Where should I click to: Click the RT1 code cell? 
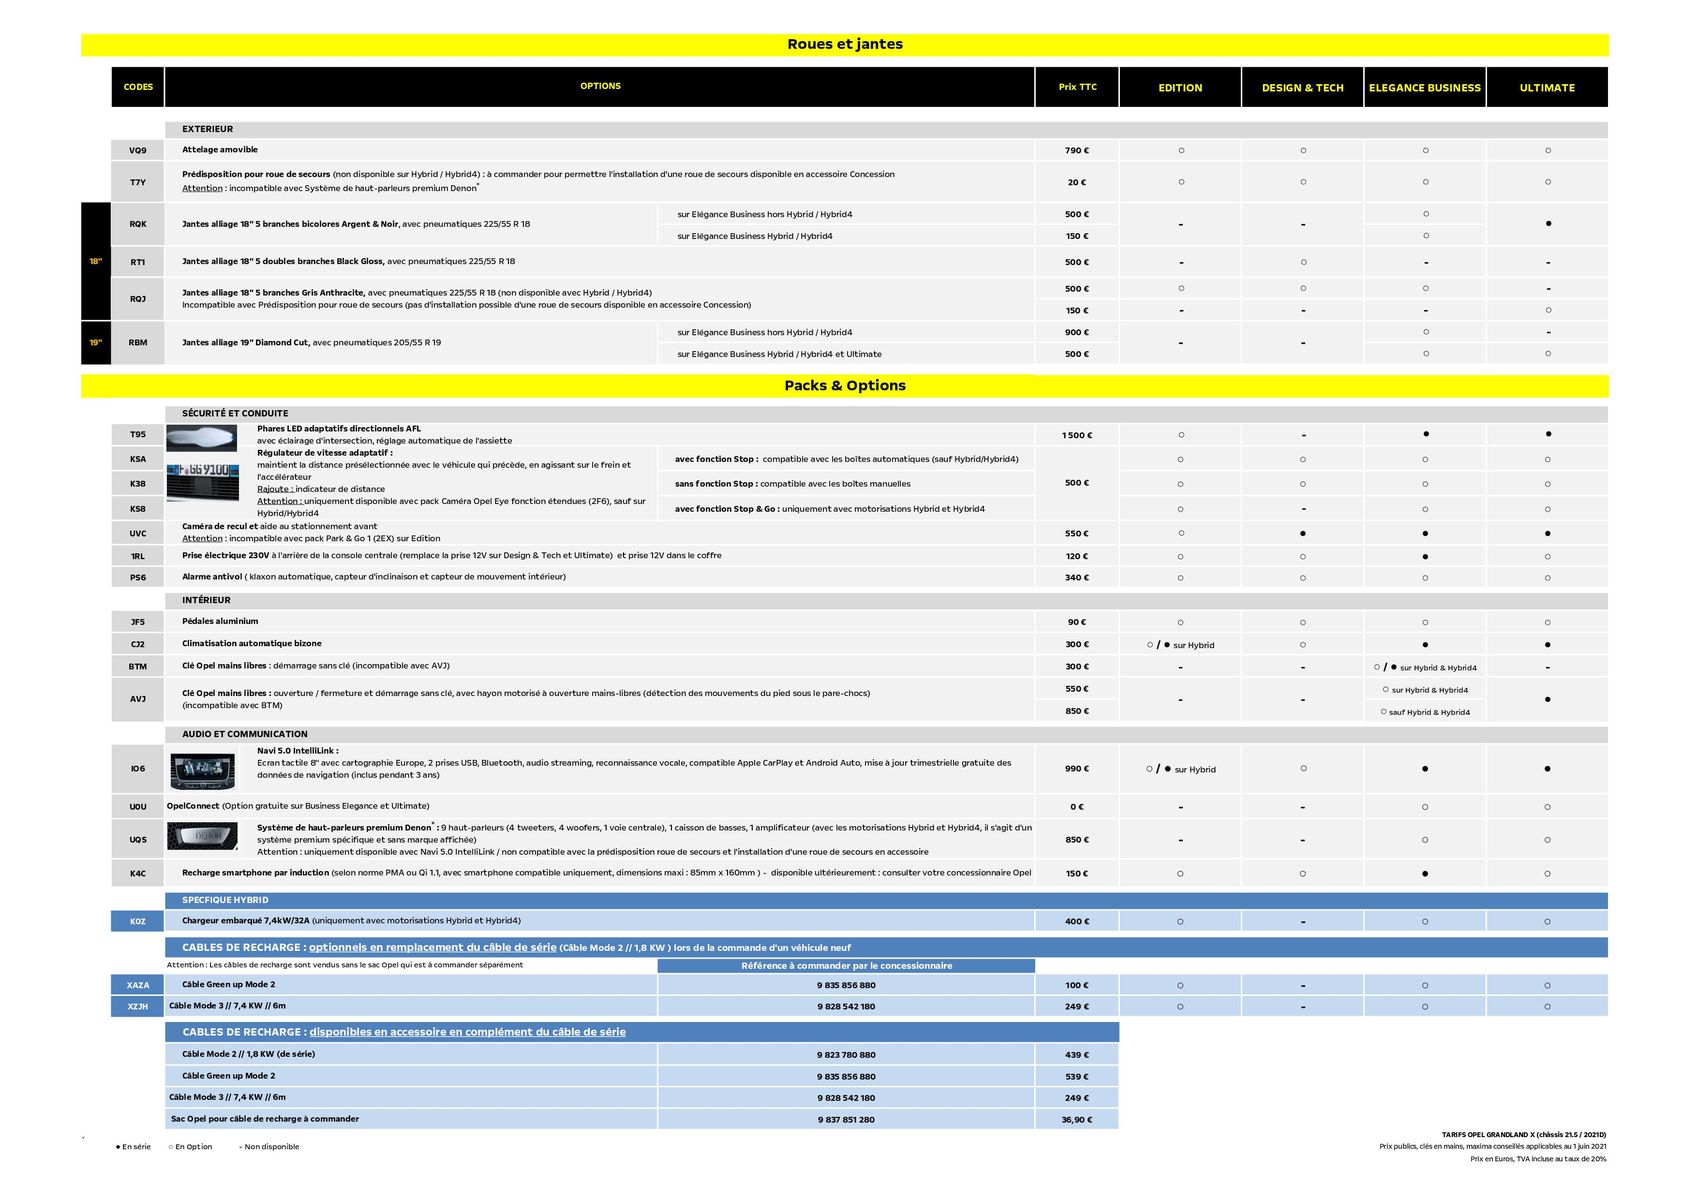[138, 262]
